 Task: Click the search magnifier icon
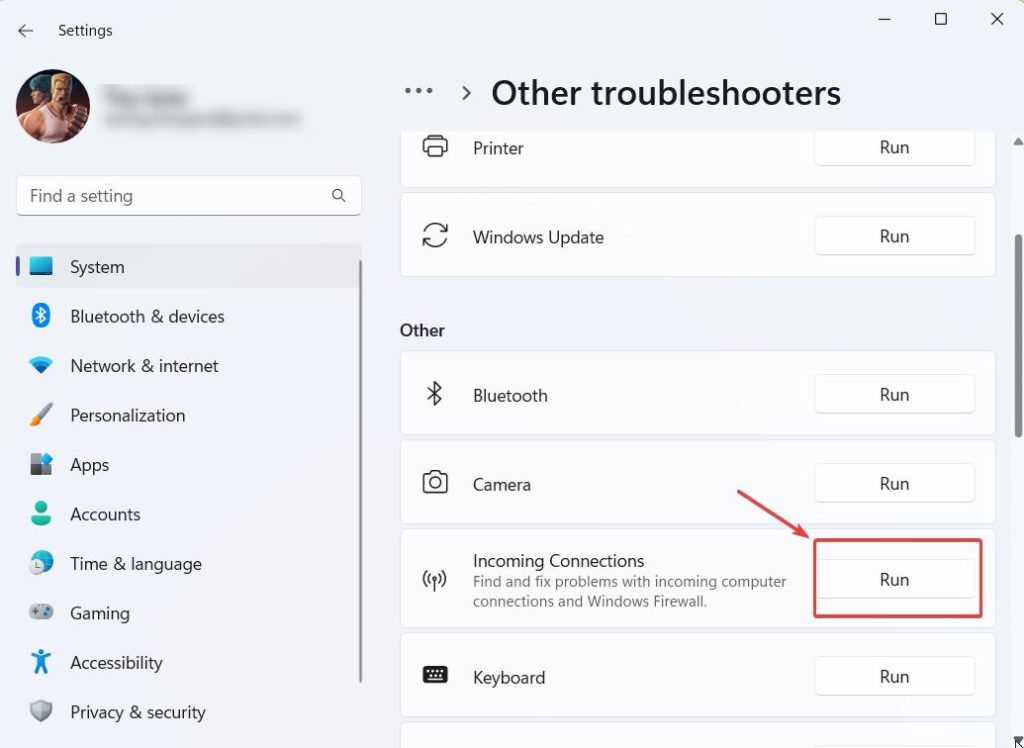tap(338, 195)
